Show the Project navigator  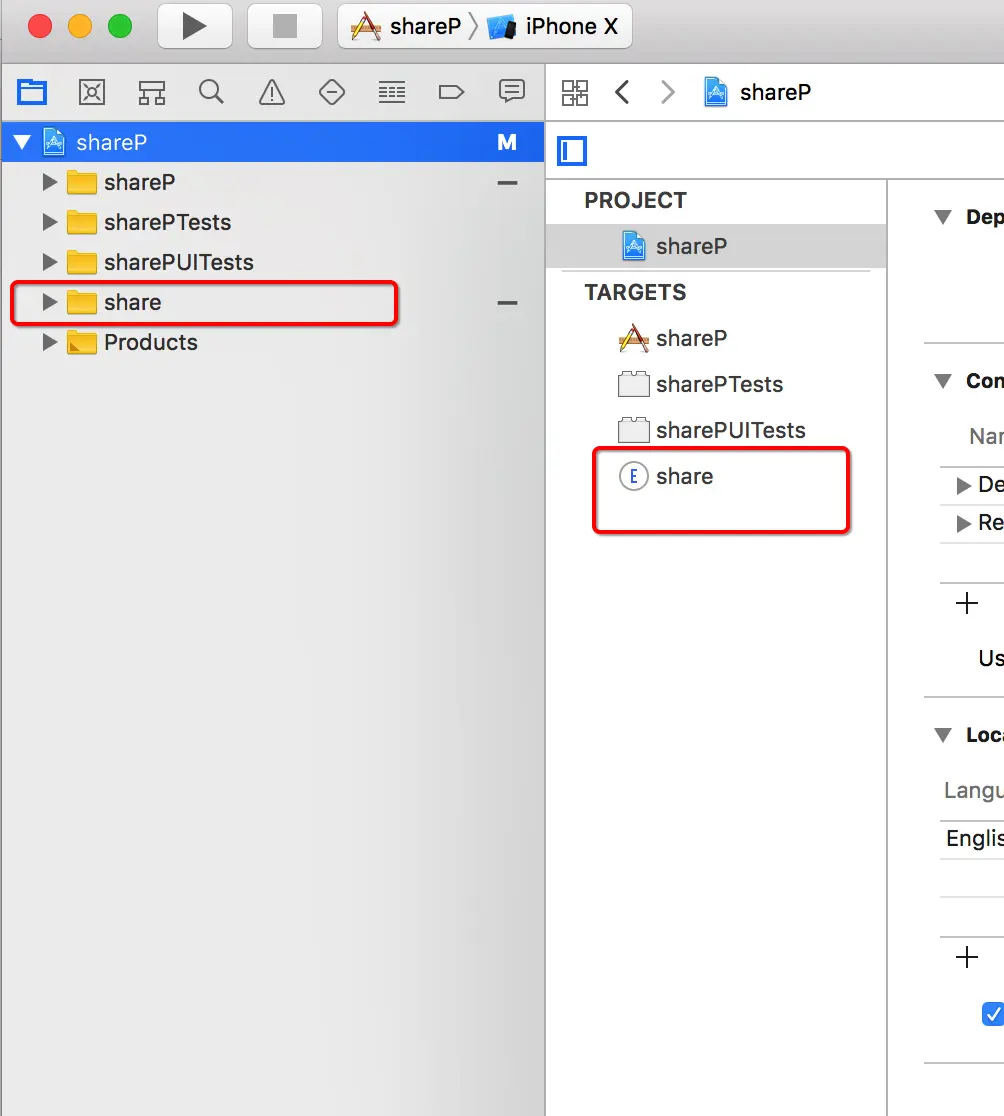tap(32, 92)
